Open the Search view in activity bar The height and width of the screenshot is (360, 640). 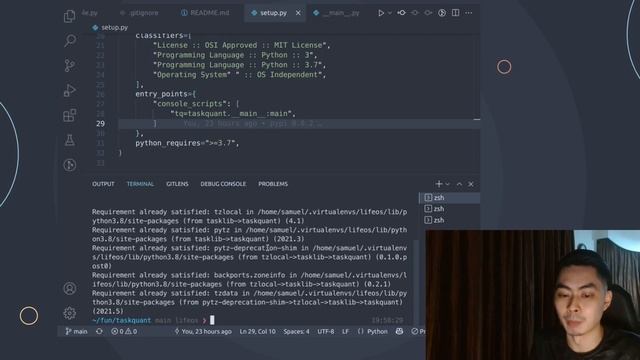coord(69,40)
